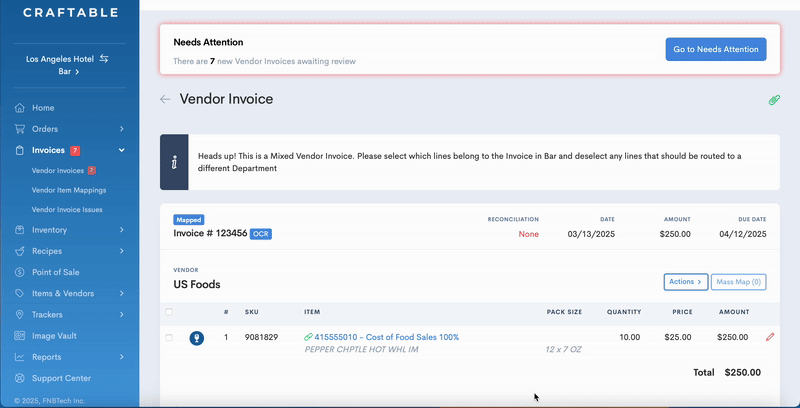Click the green paperclip attachment icon

[x=773, y=100]
